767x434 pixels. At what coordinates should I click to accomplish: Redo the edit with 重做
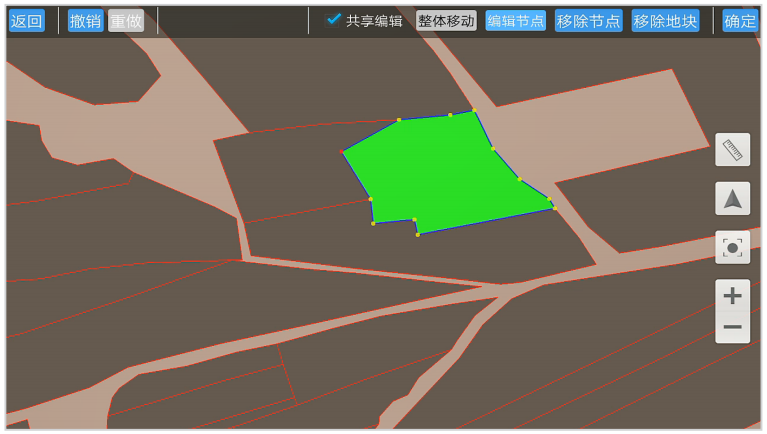tap(126, 21)
